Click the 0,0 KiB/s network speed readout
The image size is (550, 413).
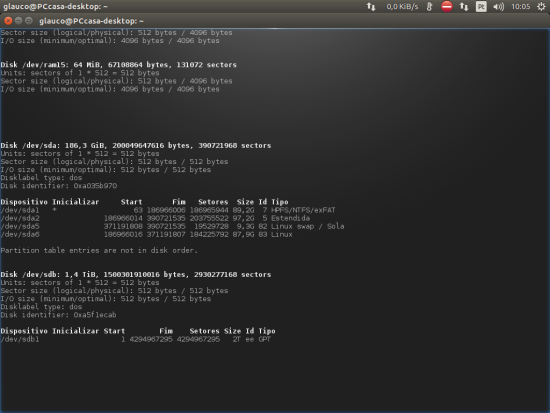click(x=402, y=6)
